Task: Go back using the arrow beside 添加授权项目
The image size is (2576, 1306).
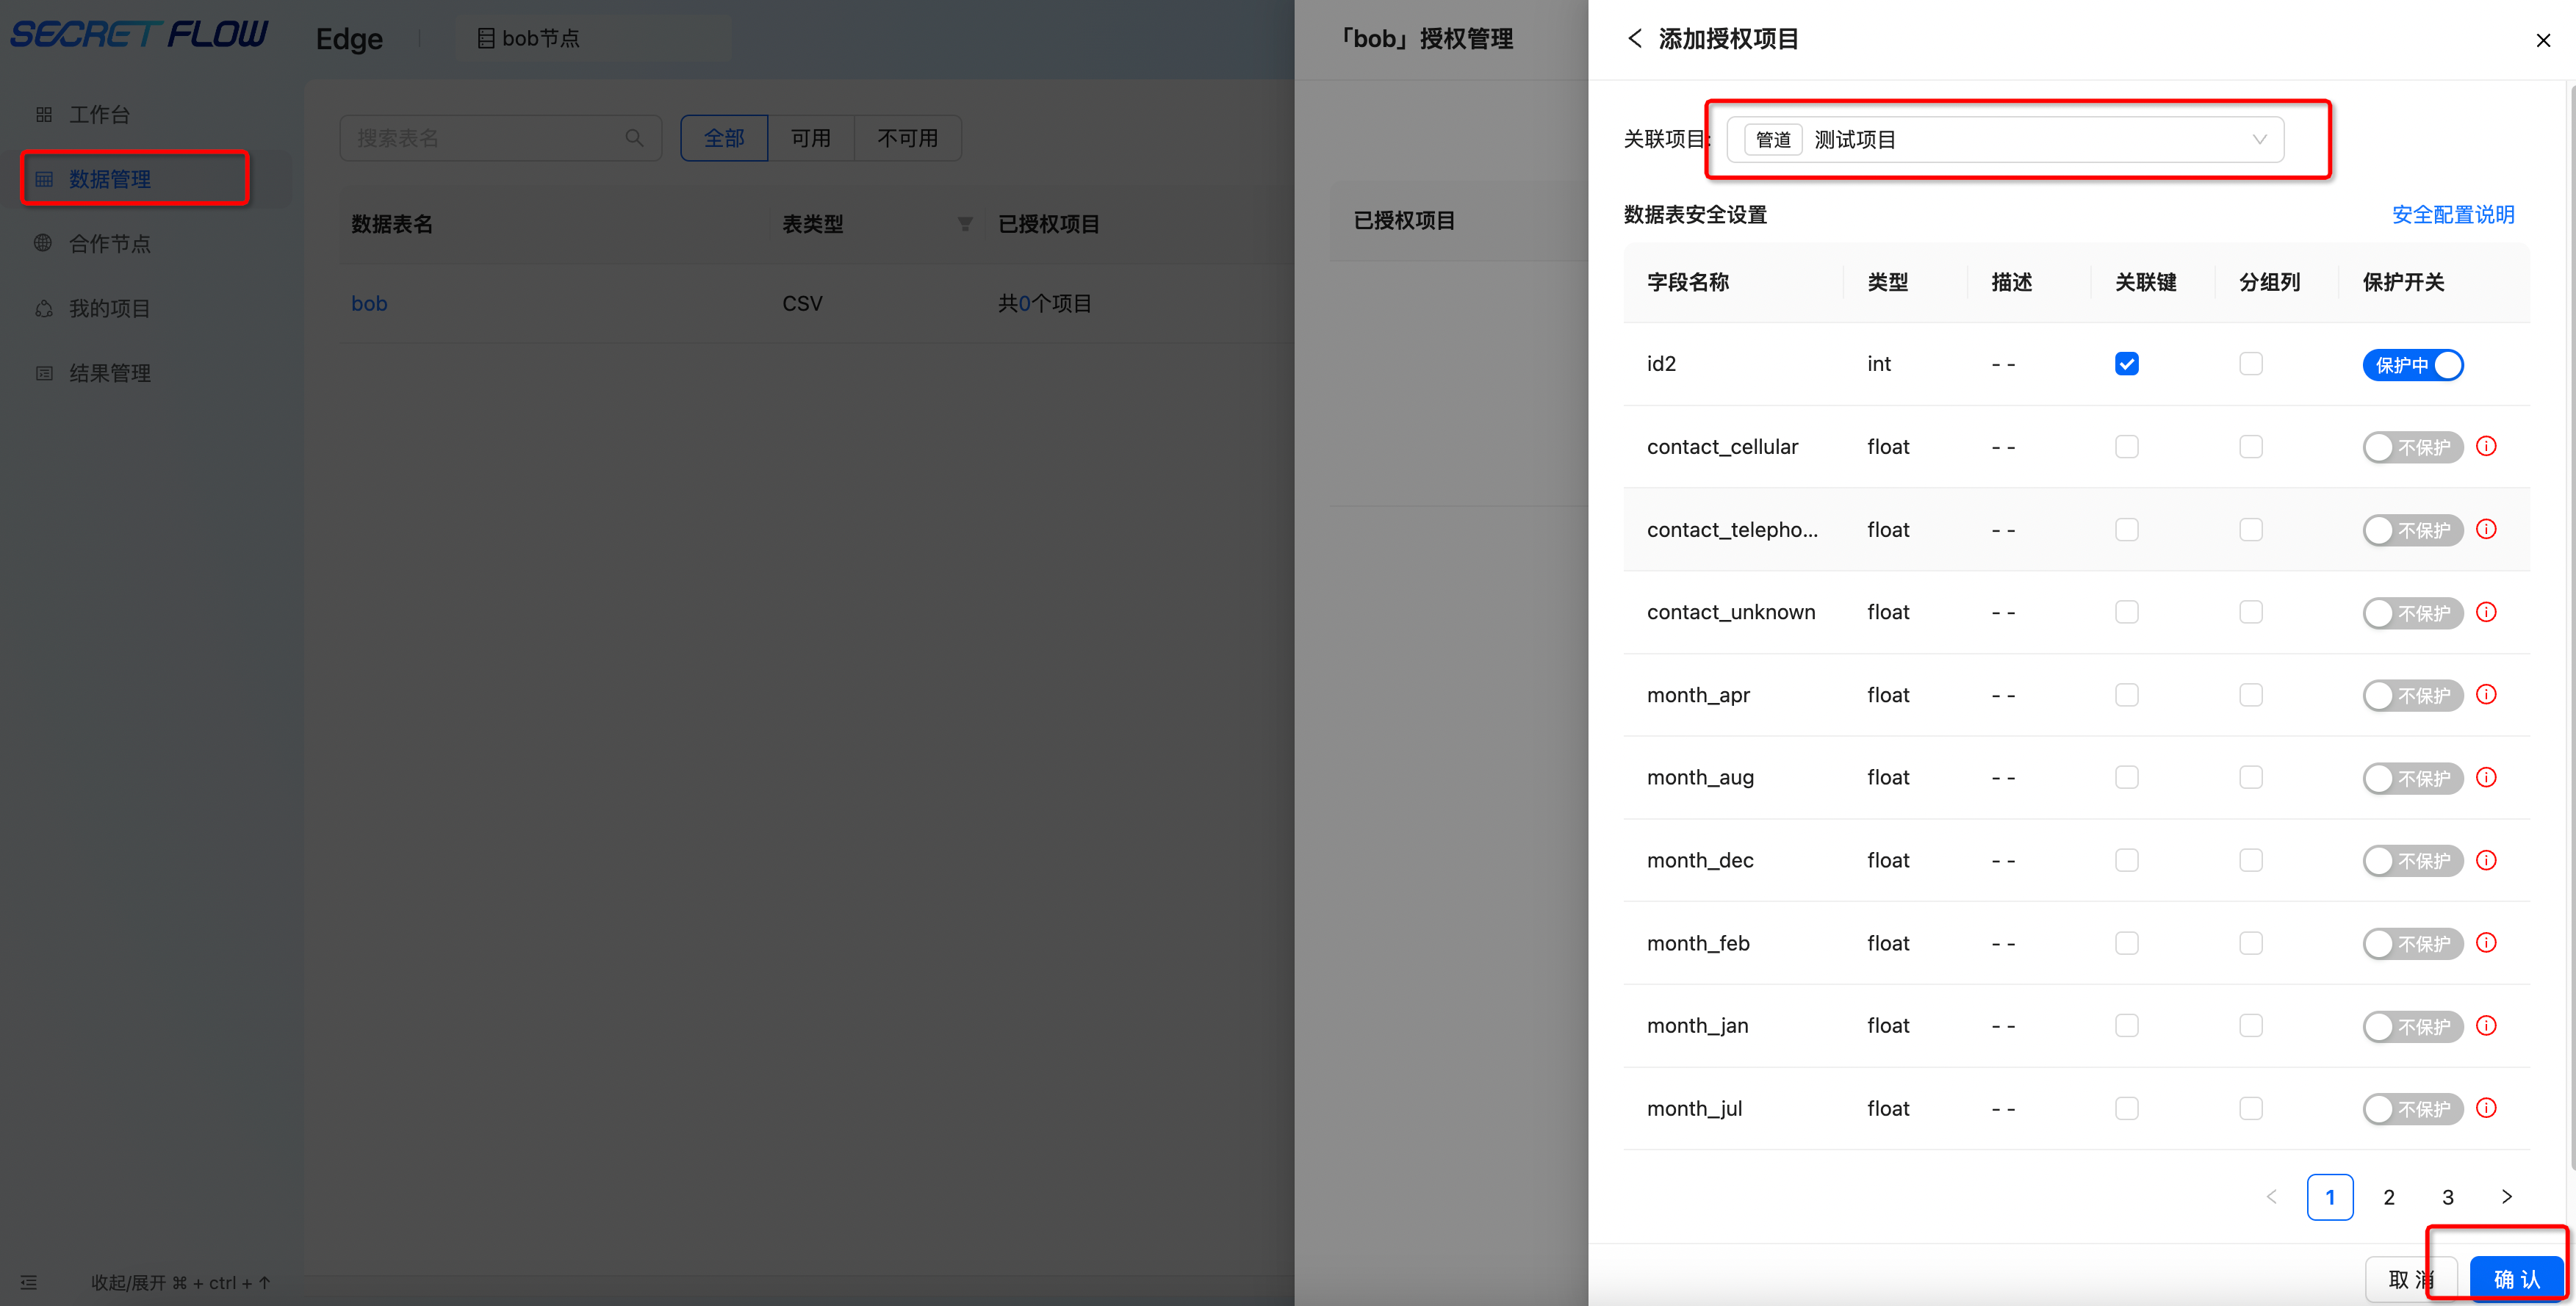Action: [1634, 38]
